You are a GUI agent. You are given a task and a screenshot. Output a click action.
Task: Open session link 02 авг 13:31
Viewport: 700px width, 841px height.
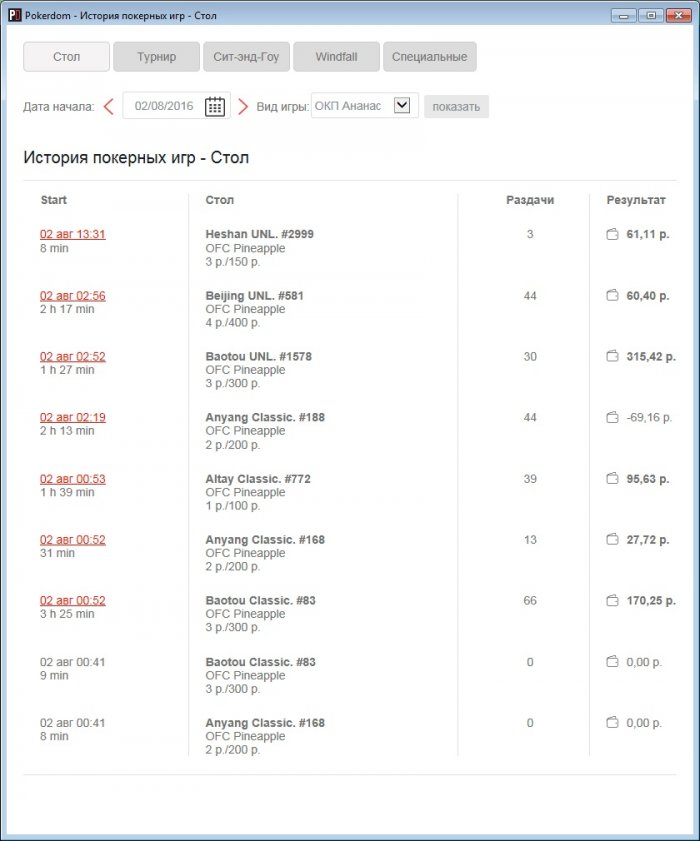coord(72,234)
